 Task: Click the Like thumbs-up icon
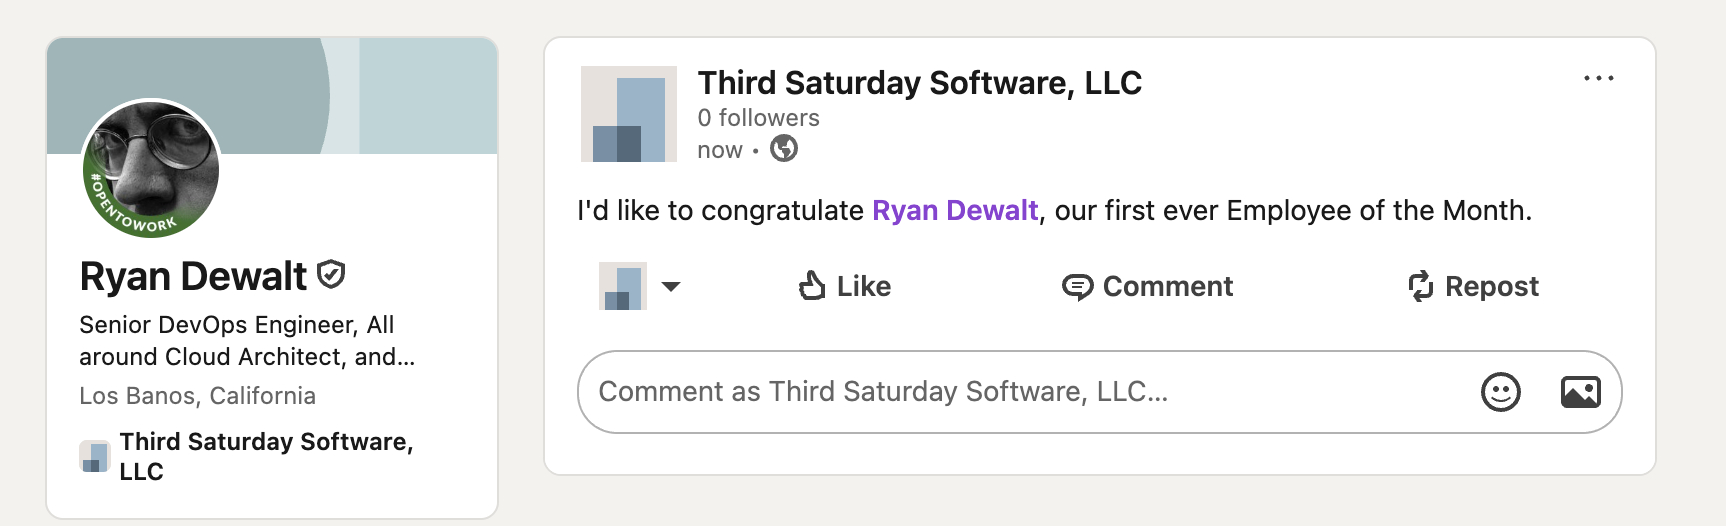coord(812,286)
